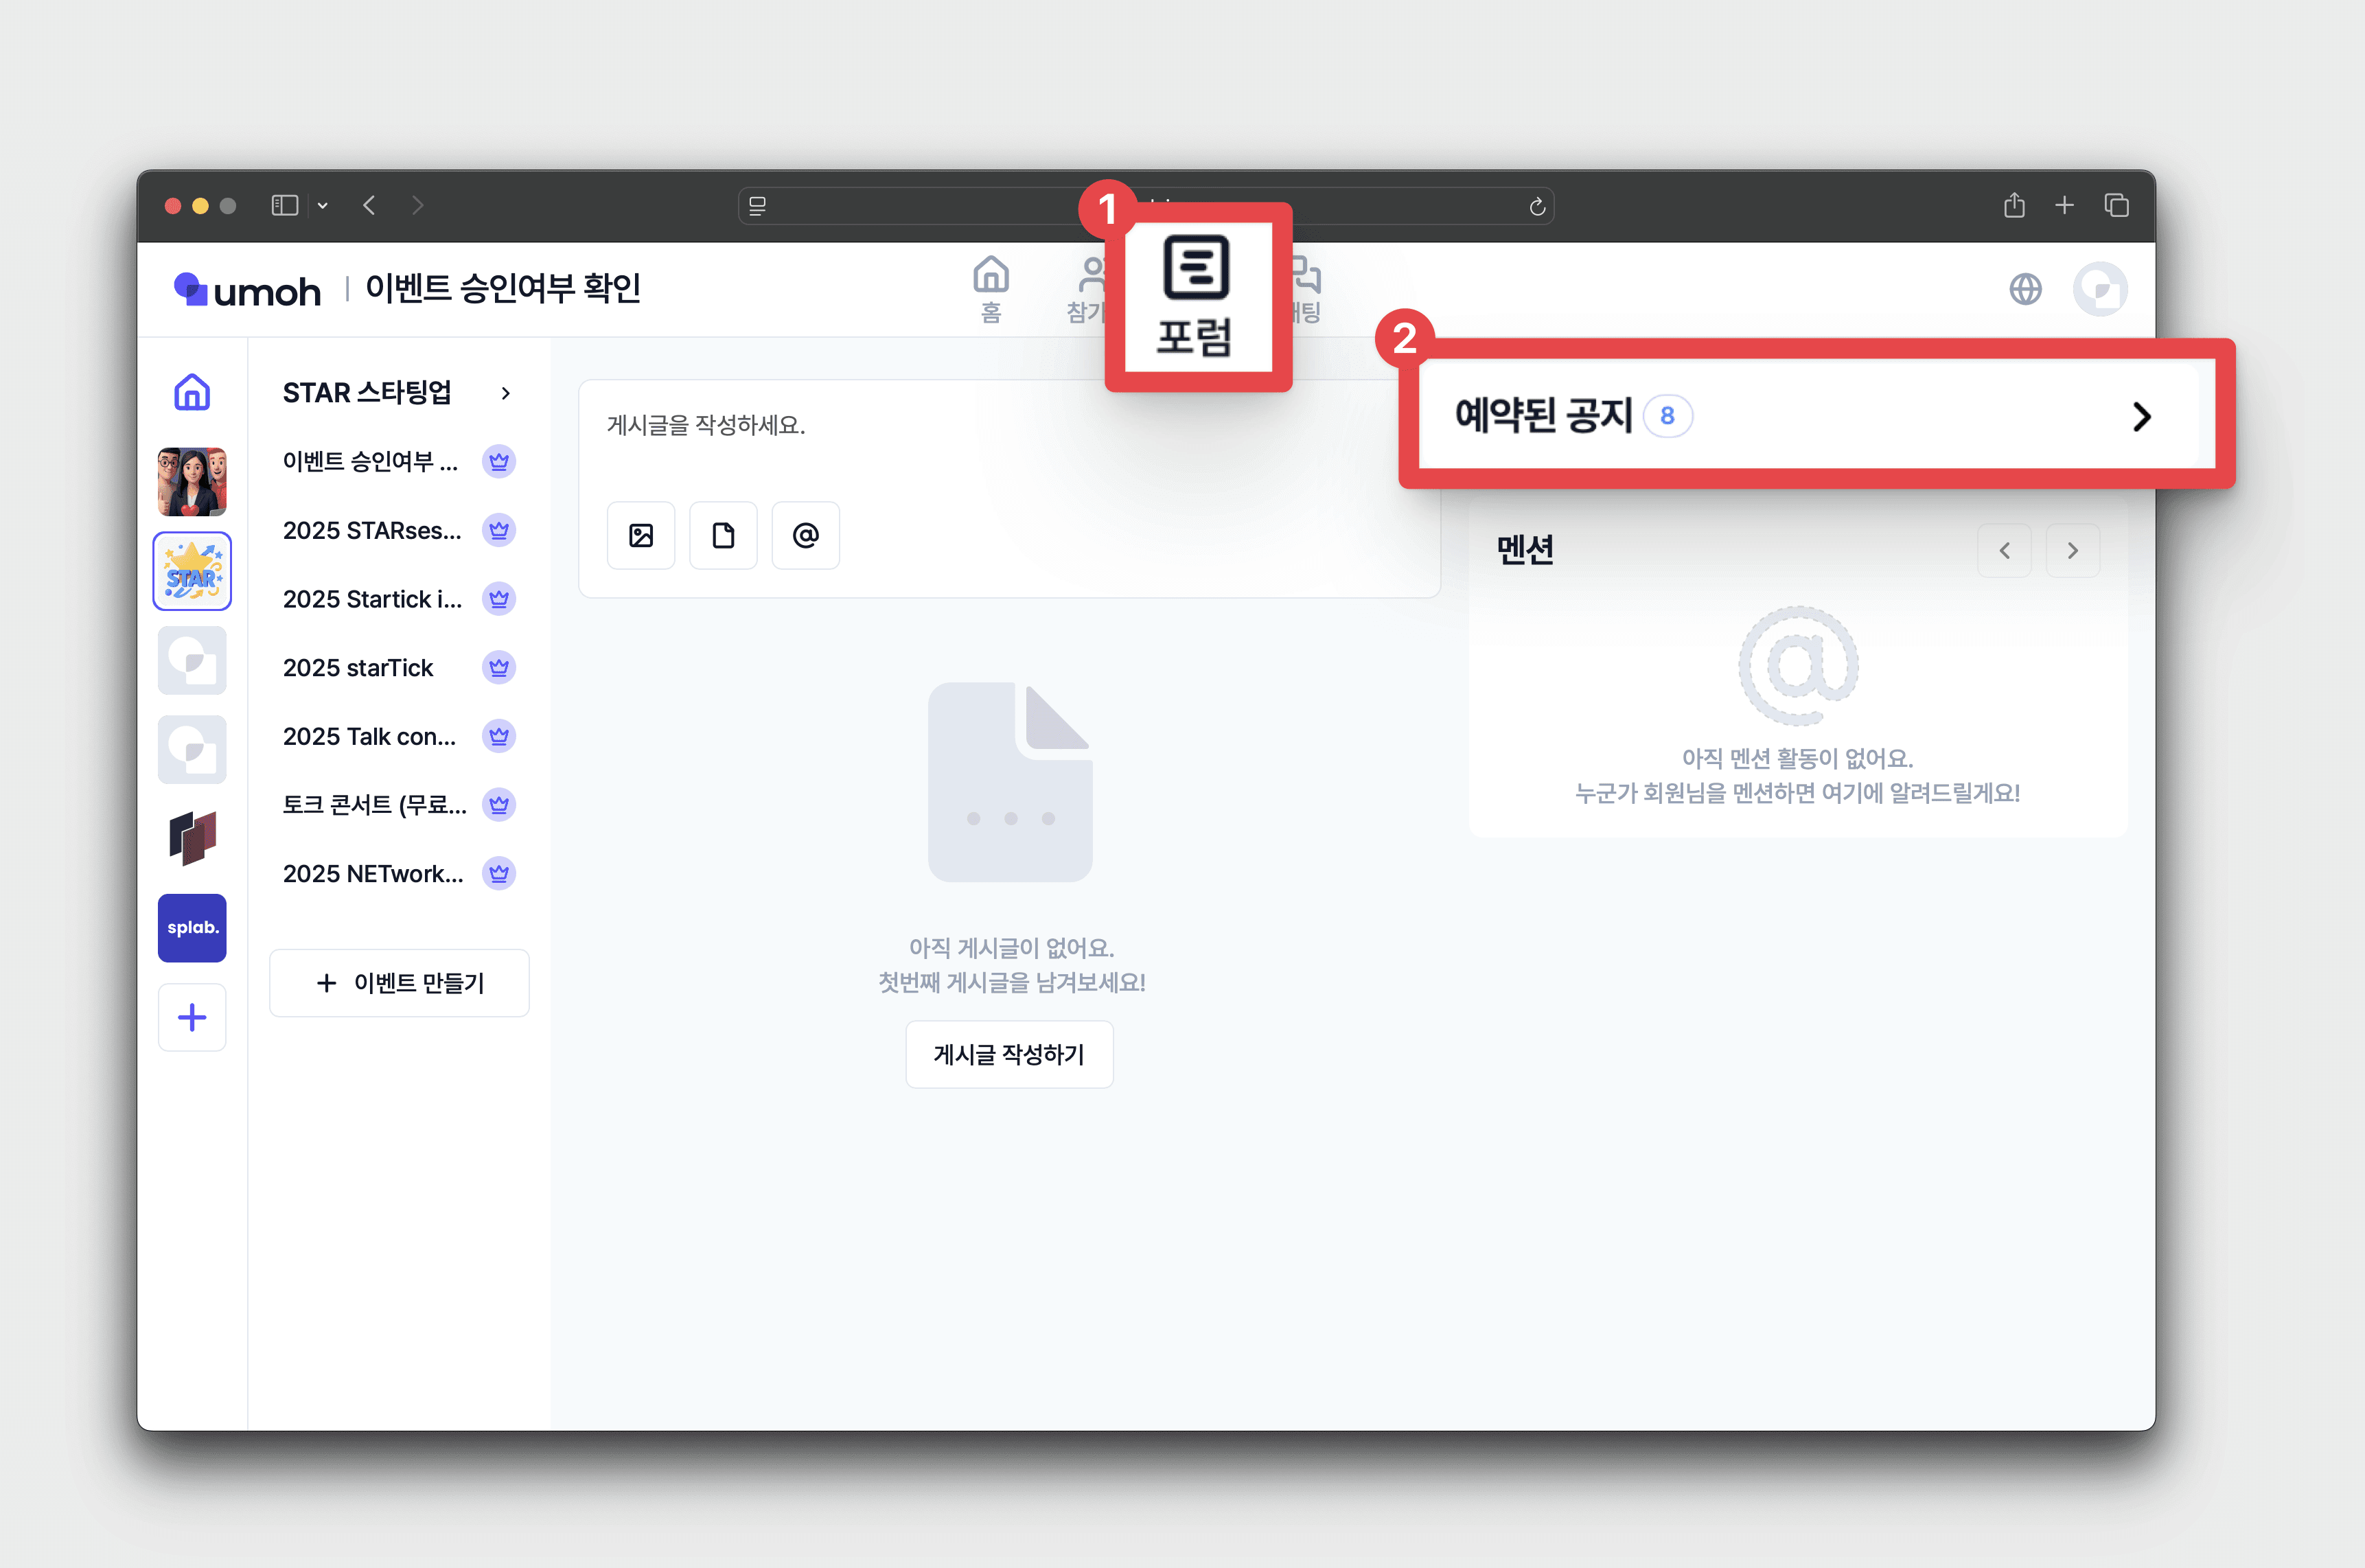The width and height of the screenshot is (2365, 1568).
Task: Open browser sidebar dropdown arrow
Action: (x=323, y=206)
